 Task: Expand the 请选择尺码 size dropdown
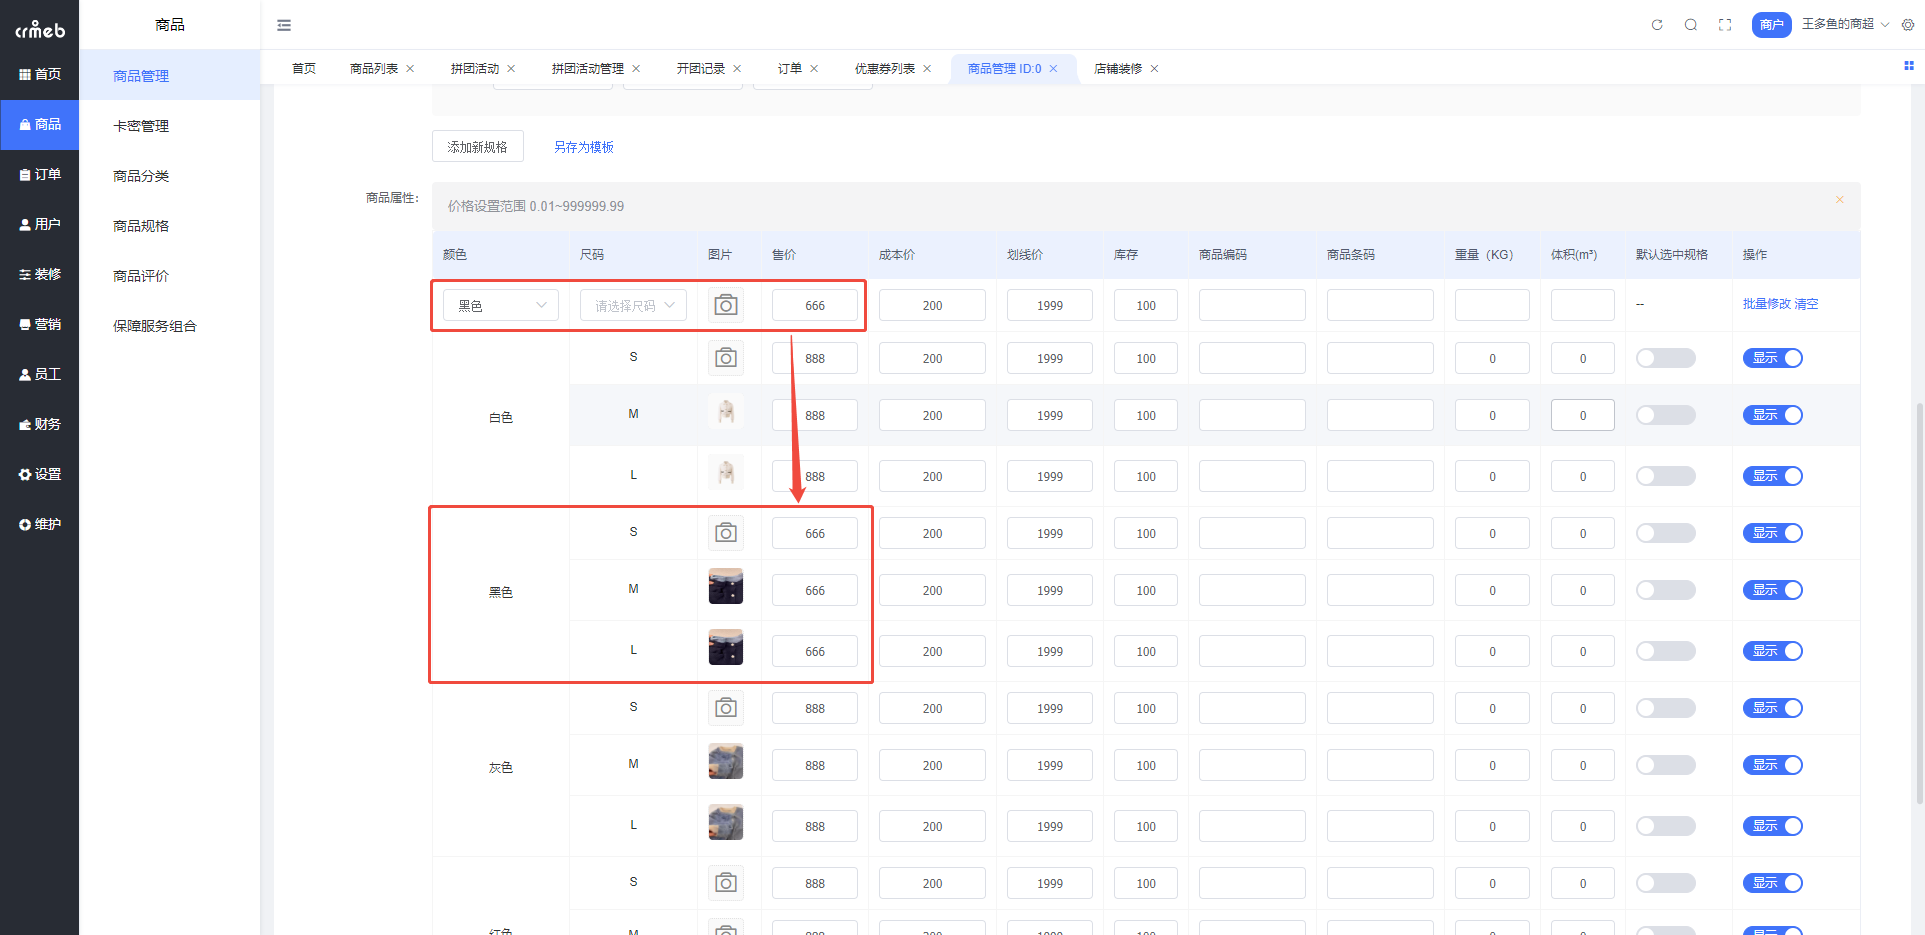633,304
